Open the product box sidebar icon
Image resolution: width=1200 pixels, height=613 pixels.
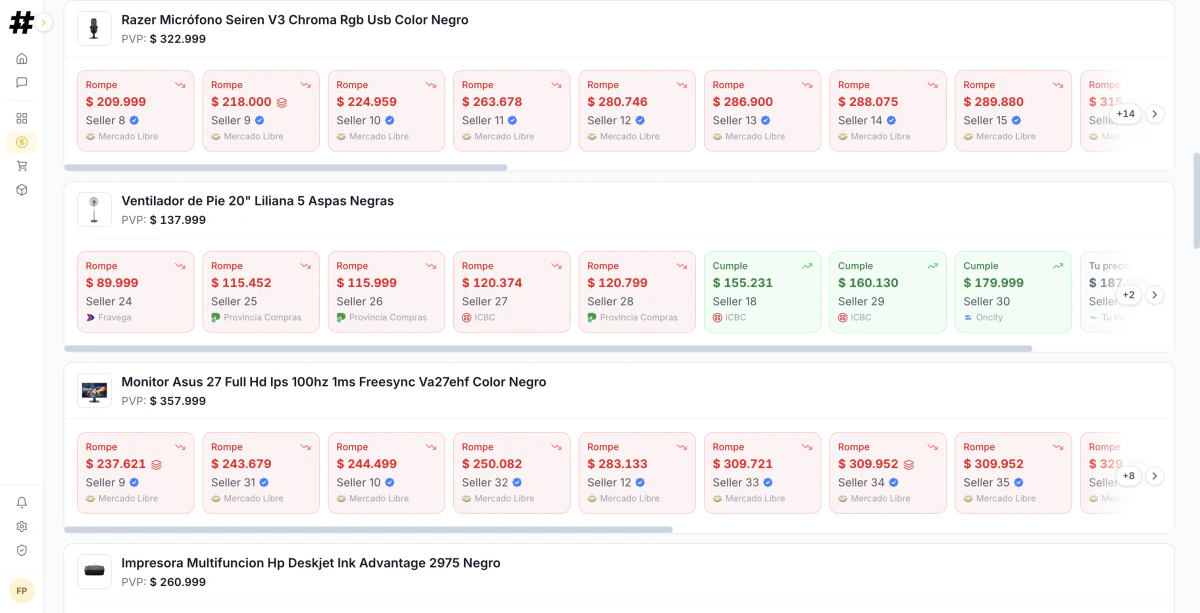22,190
